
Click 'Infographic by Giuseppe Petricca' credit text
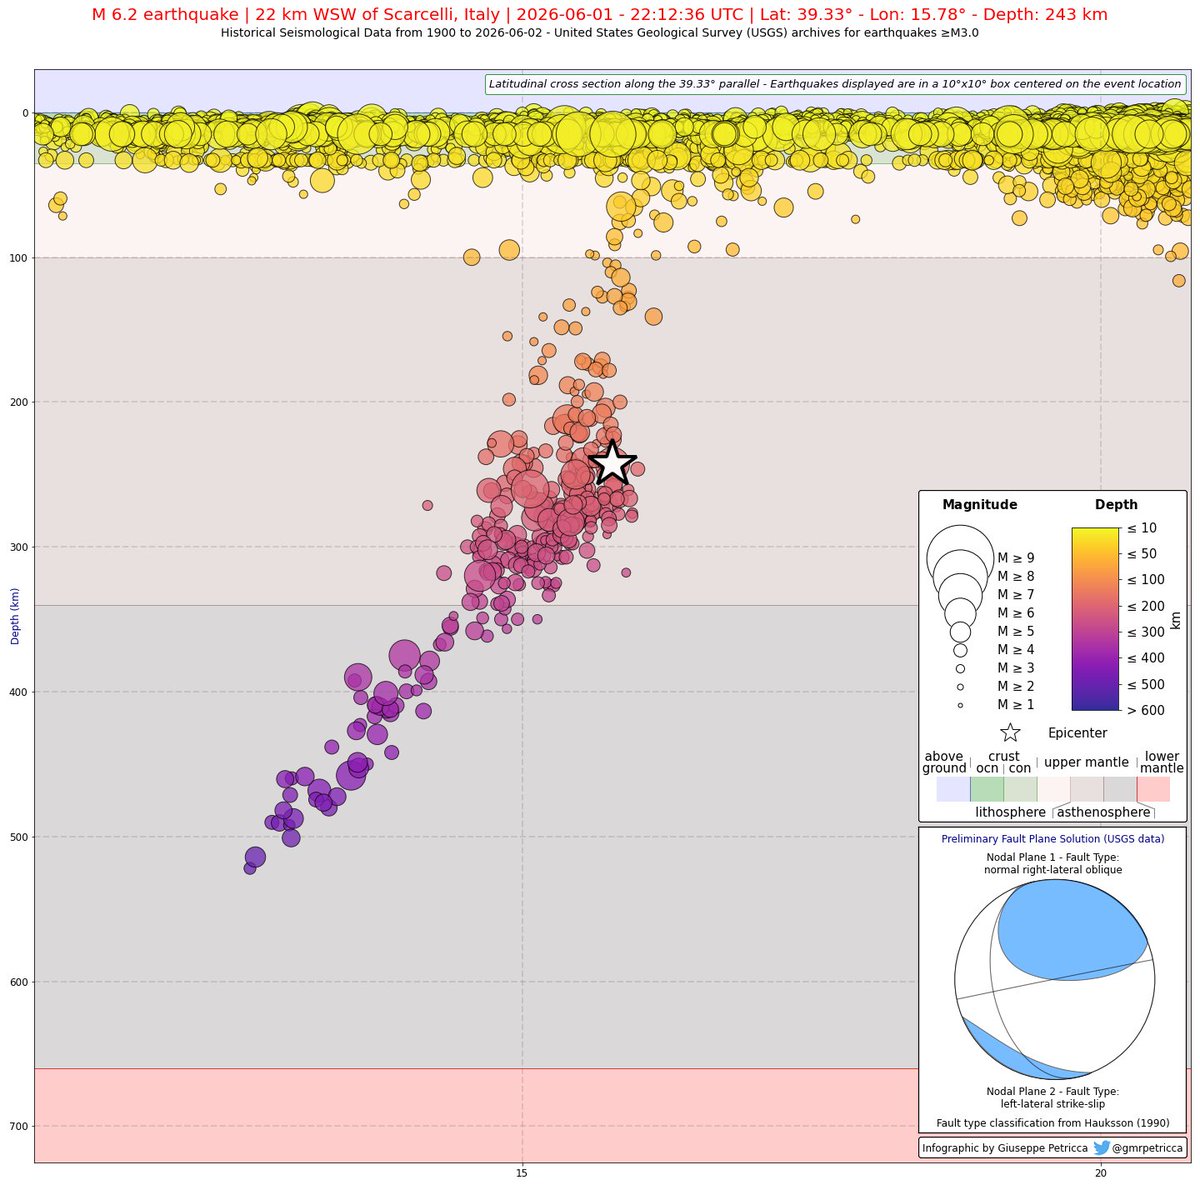point(1005,1149)
